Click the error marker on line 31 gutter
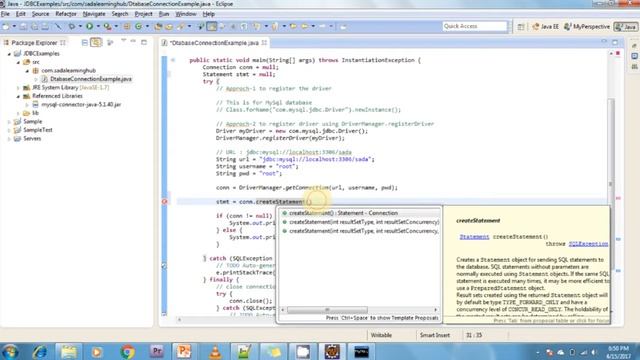The image size is (640, 360). point(164,202)
